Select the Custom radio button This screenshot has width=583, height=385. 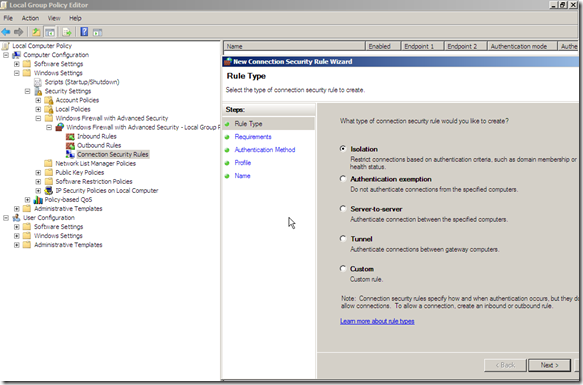343,268
